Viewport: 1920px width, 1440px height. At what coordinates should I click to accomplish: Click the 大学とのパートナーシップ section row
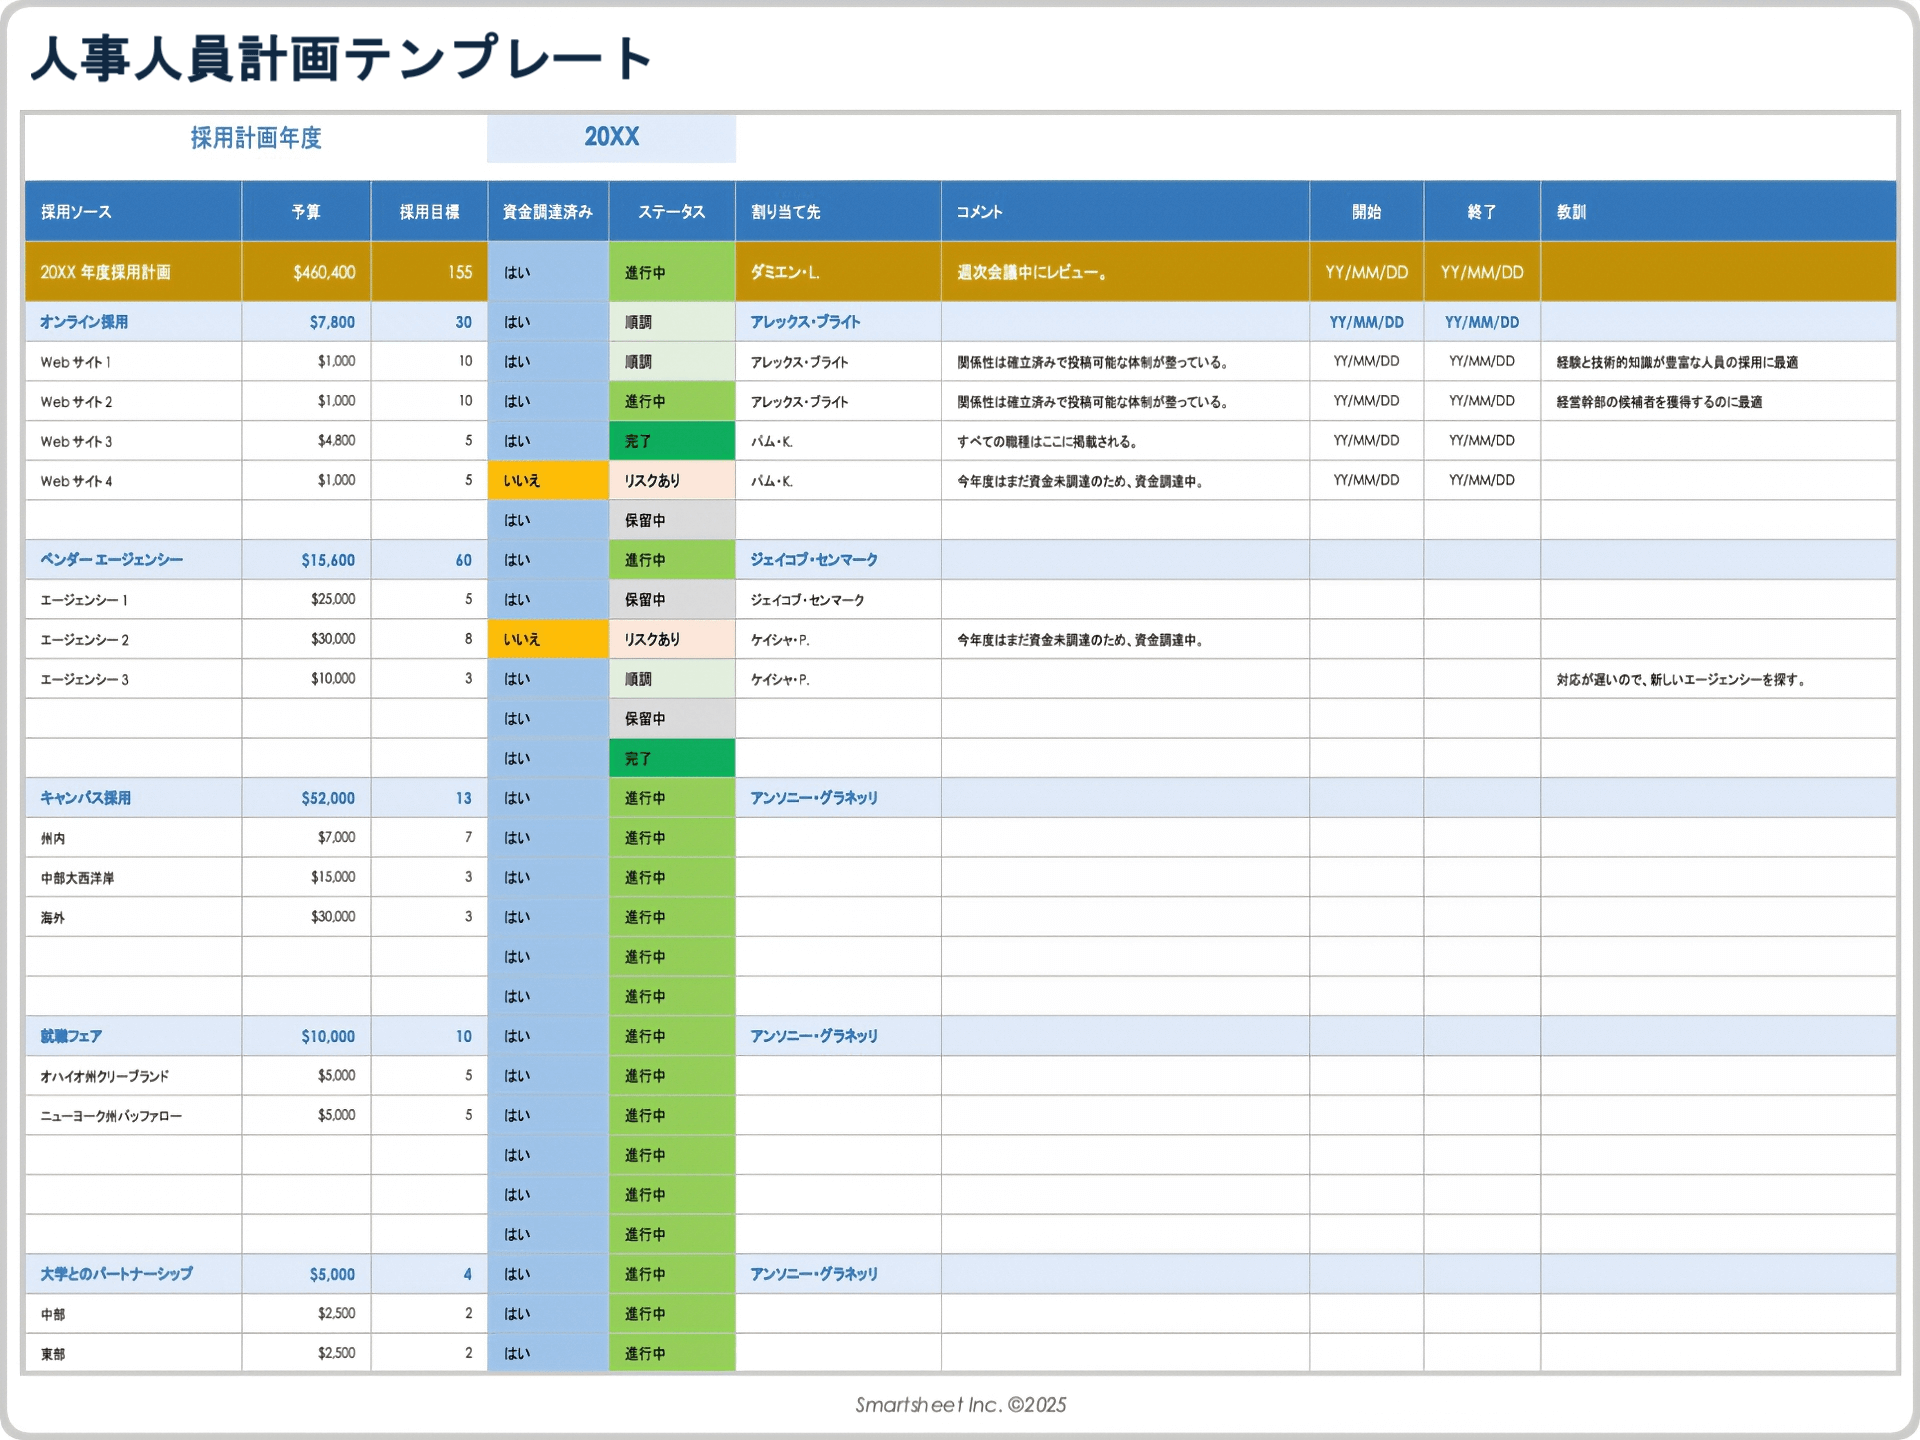pyautogui.click(x=960, y=1274)
